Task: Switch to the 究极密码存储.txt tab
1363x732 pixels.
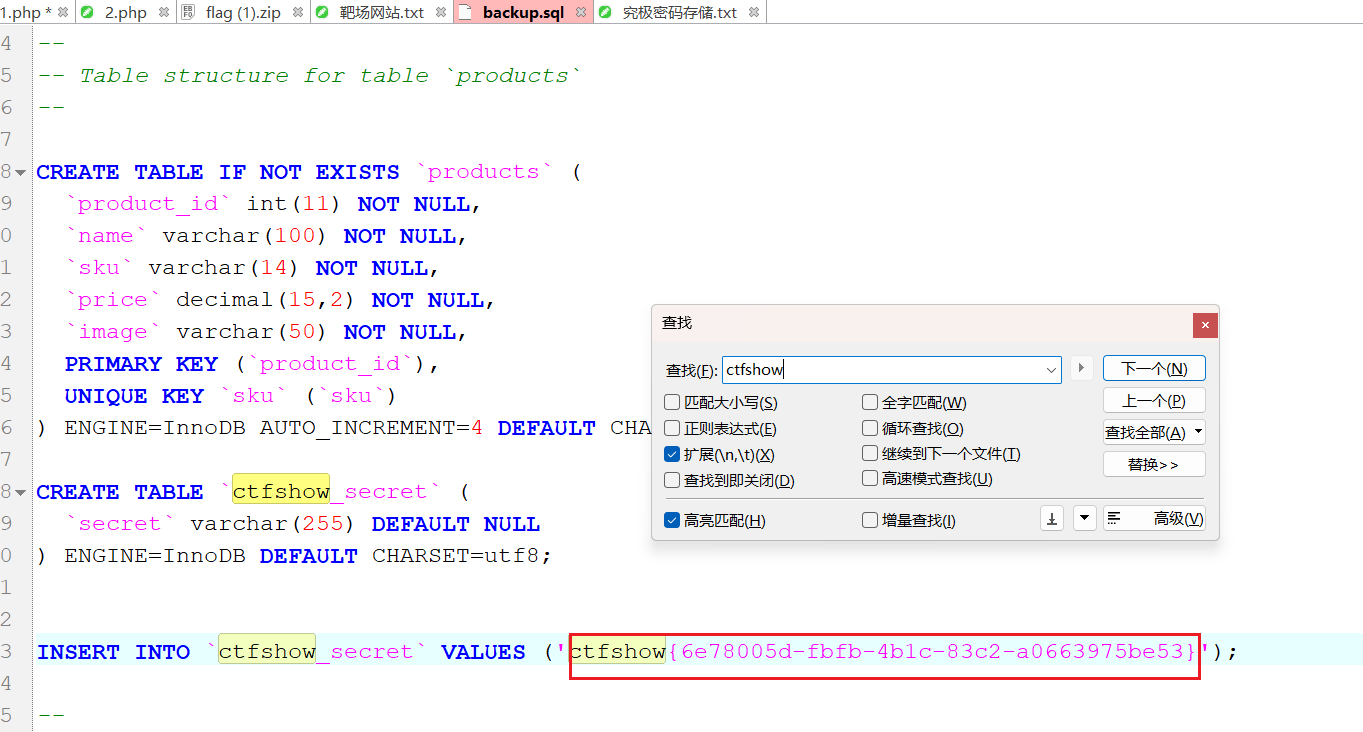Action: [680, 12]
